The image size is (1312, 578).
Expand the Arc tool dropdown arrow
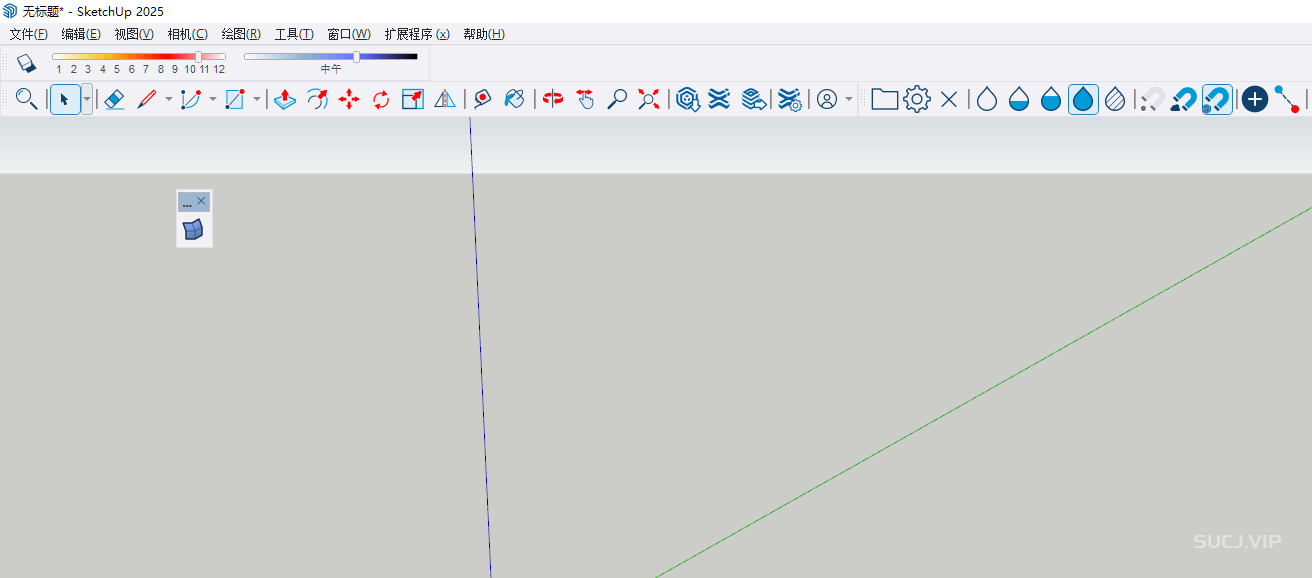click(212, 99)
